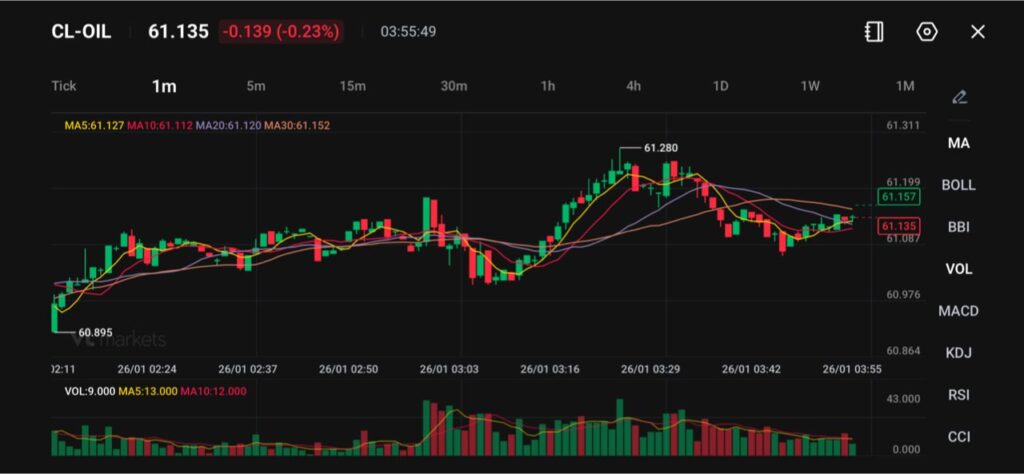Show the KDJ indicator

tap(958, 353)
